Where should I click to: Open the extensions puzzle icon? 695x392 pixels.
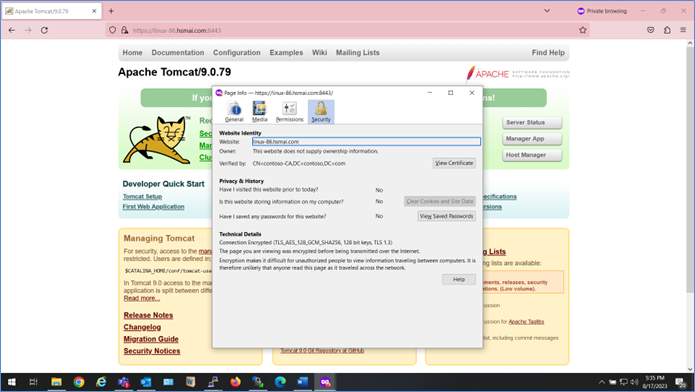click(667, 30)
